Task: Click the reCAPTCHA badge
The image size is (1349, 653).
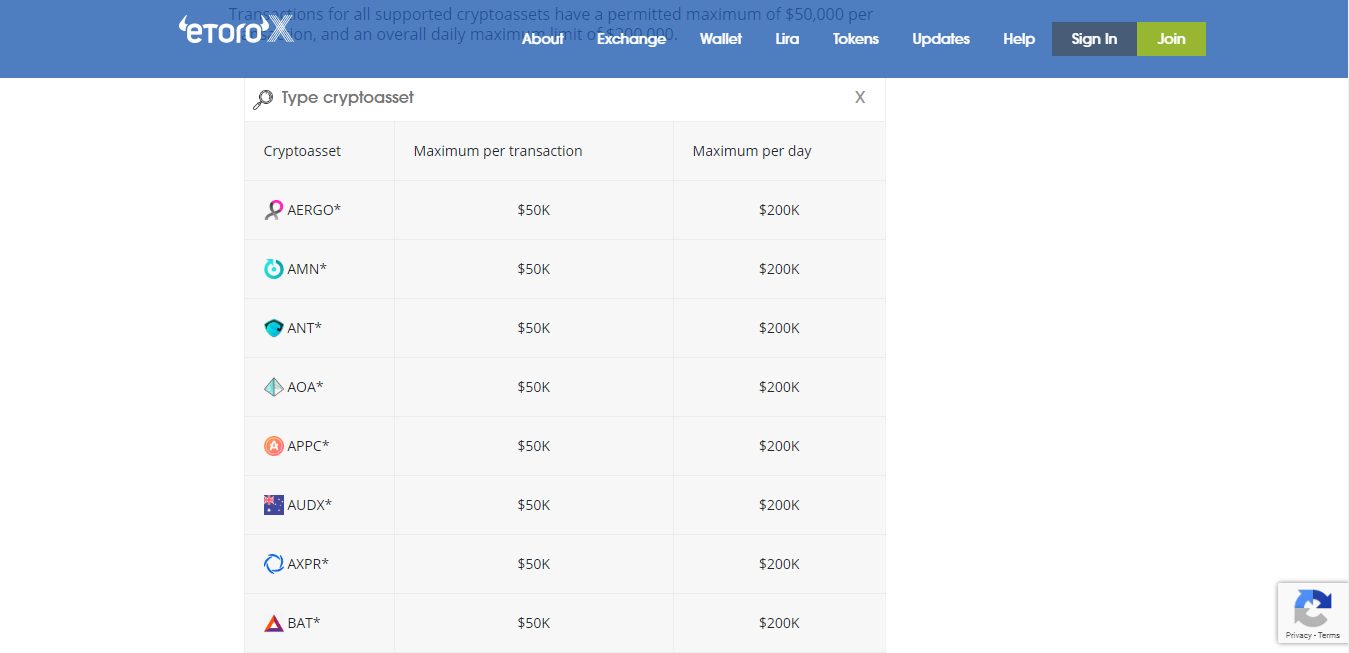Action: 1312,612
